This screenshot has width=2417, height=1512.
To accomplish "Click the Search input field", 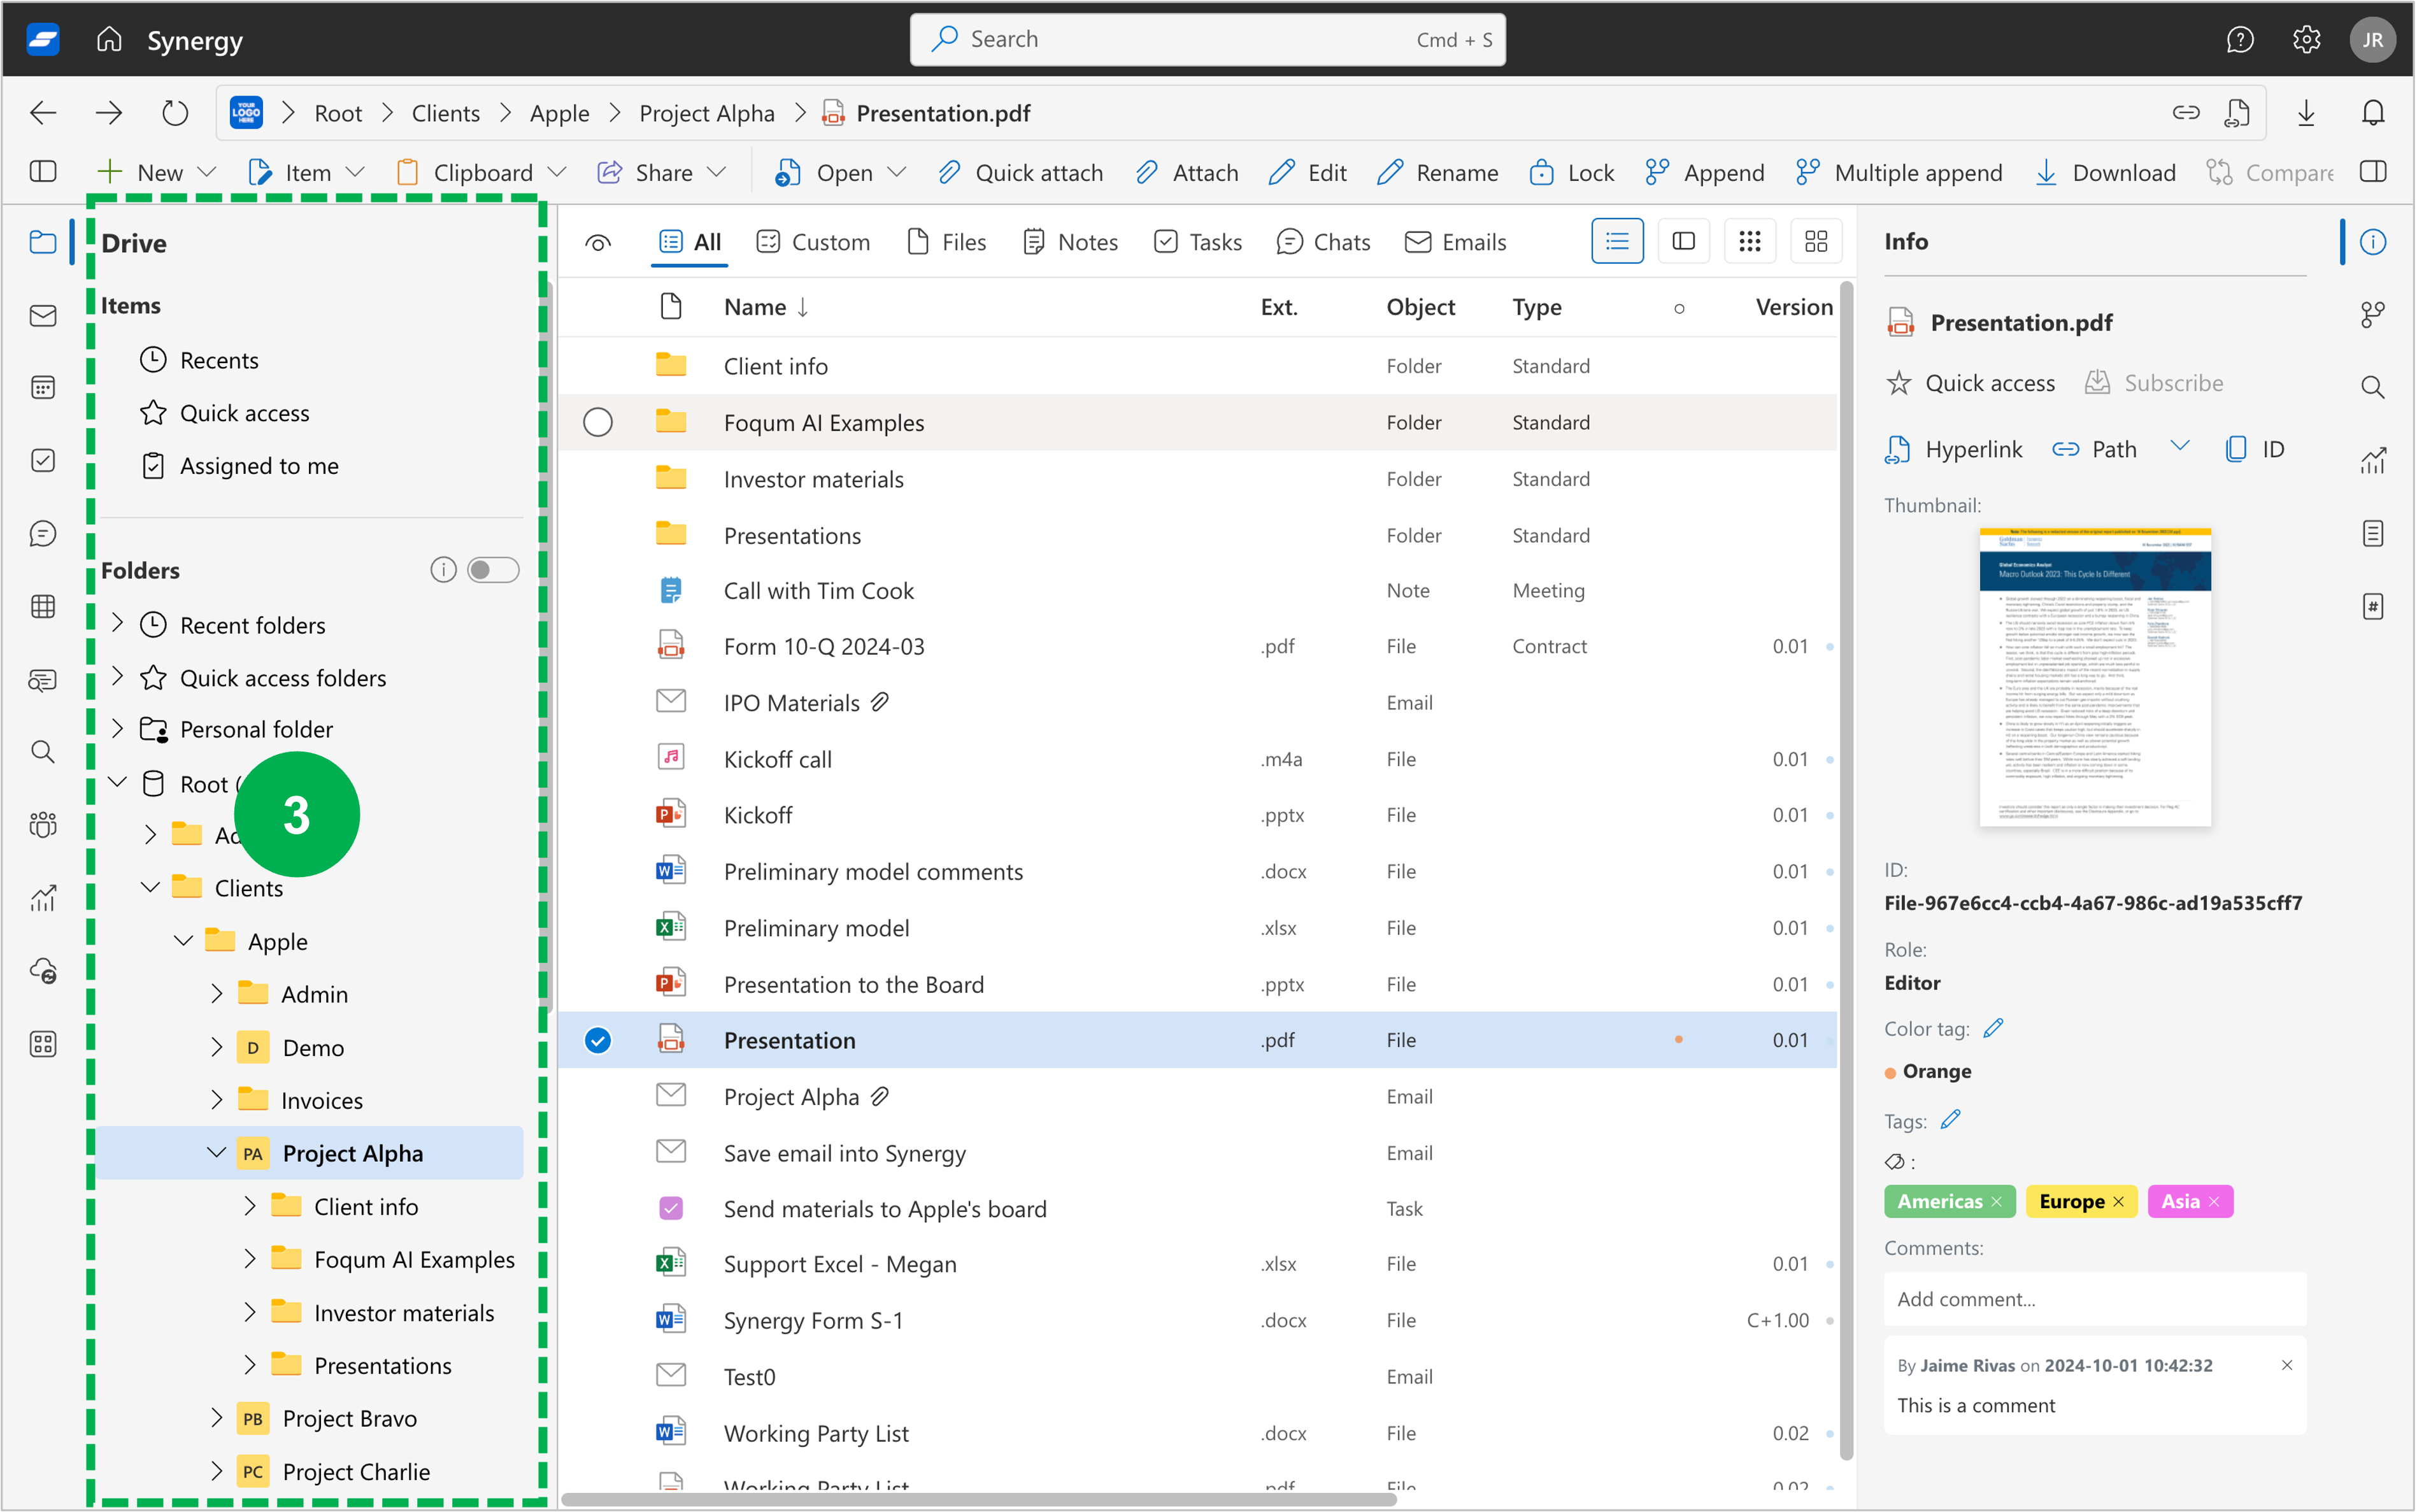I will pos(1207,39).
